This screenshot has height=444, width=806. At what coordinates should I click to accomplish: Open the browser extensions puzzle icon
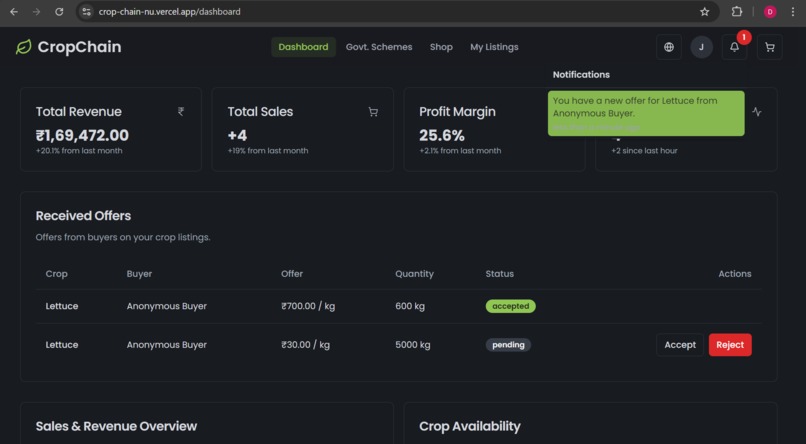pyautogui.click(x=737, y=11)
